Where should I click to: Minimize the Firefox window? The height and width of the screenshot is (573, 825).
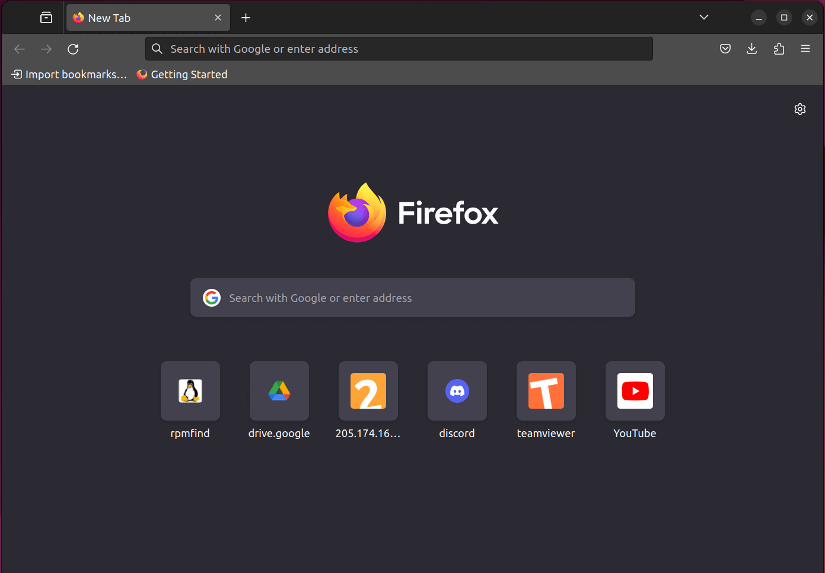point(759,18)
